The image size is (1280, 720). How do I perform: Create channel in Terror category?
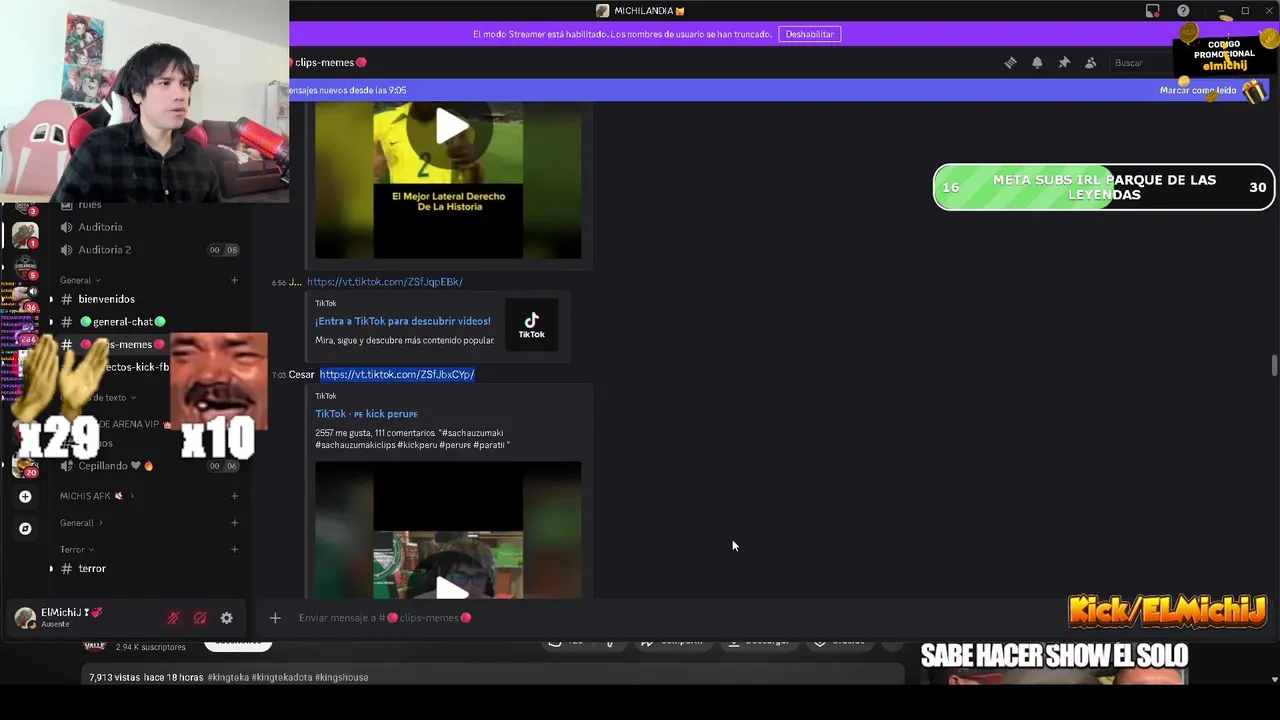click(234, 549)
